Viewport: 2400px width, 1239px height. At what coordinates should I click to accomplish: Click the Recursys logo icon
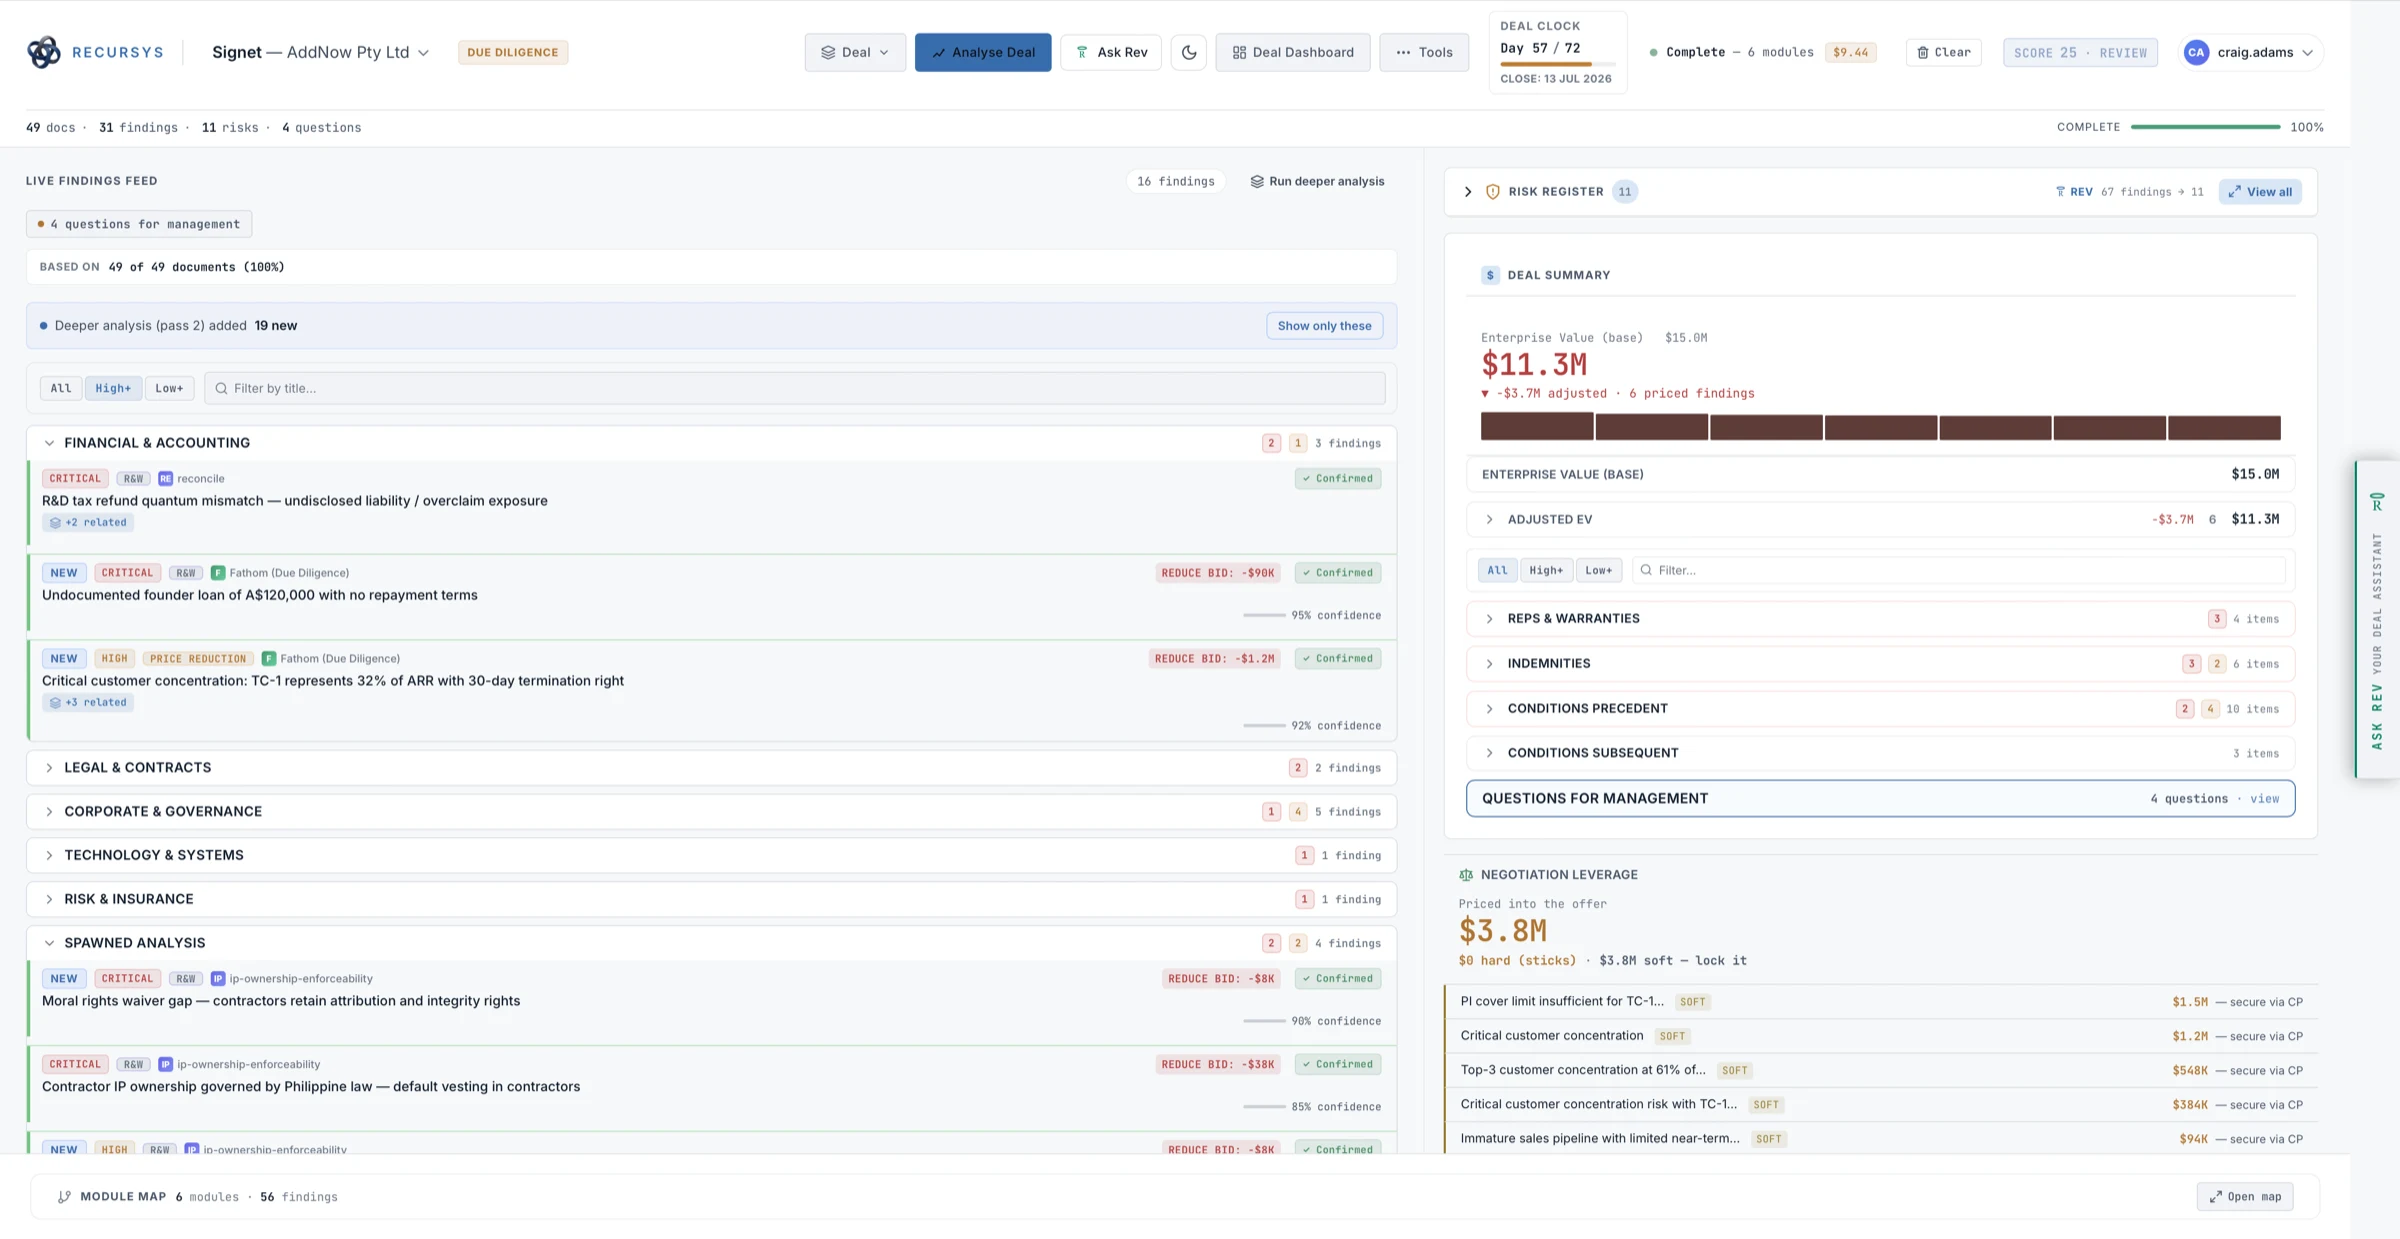click(43, 52)
